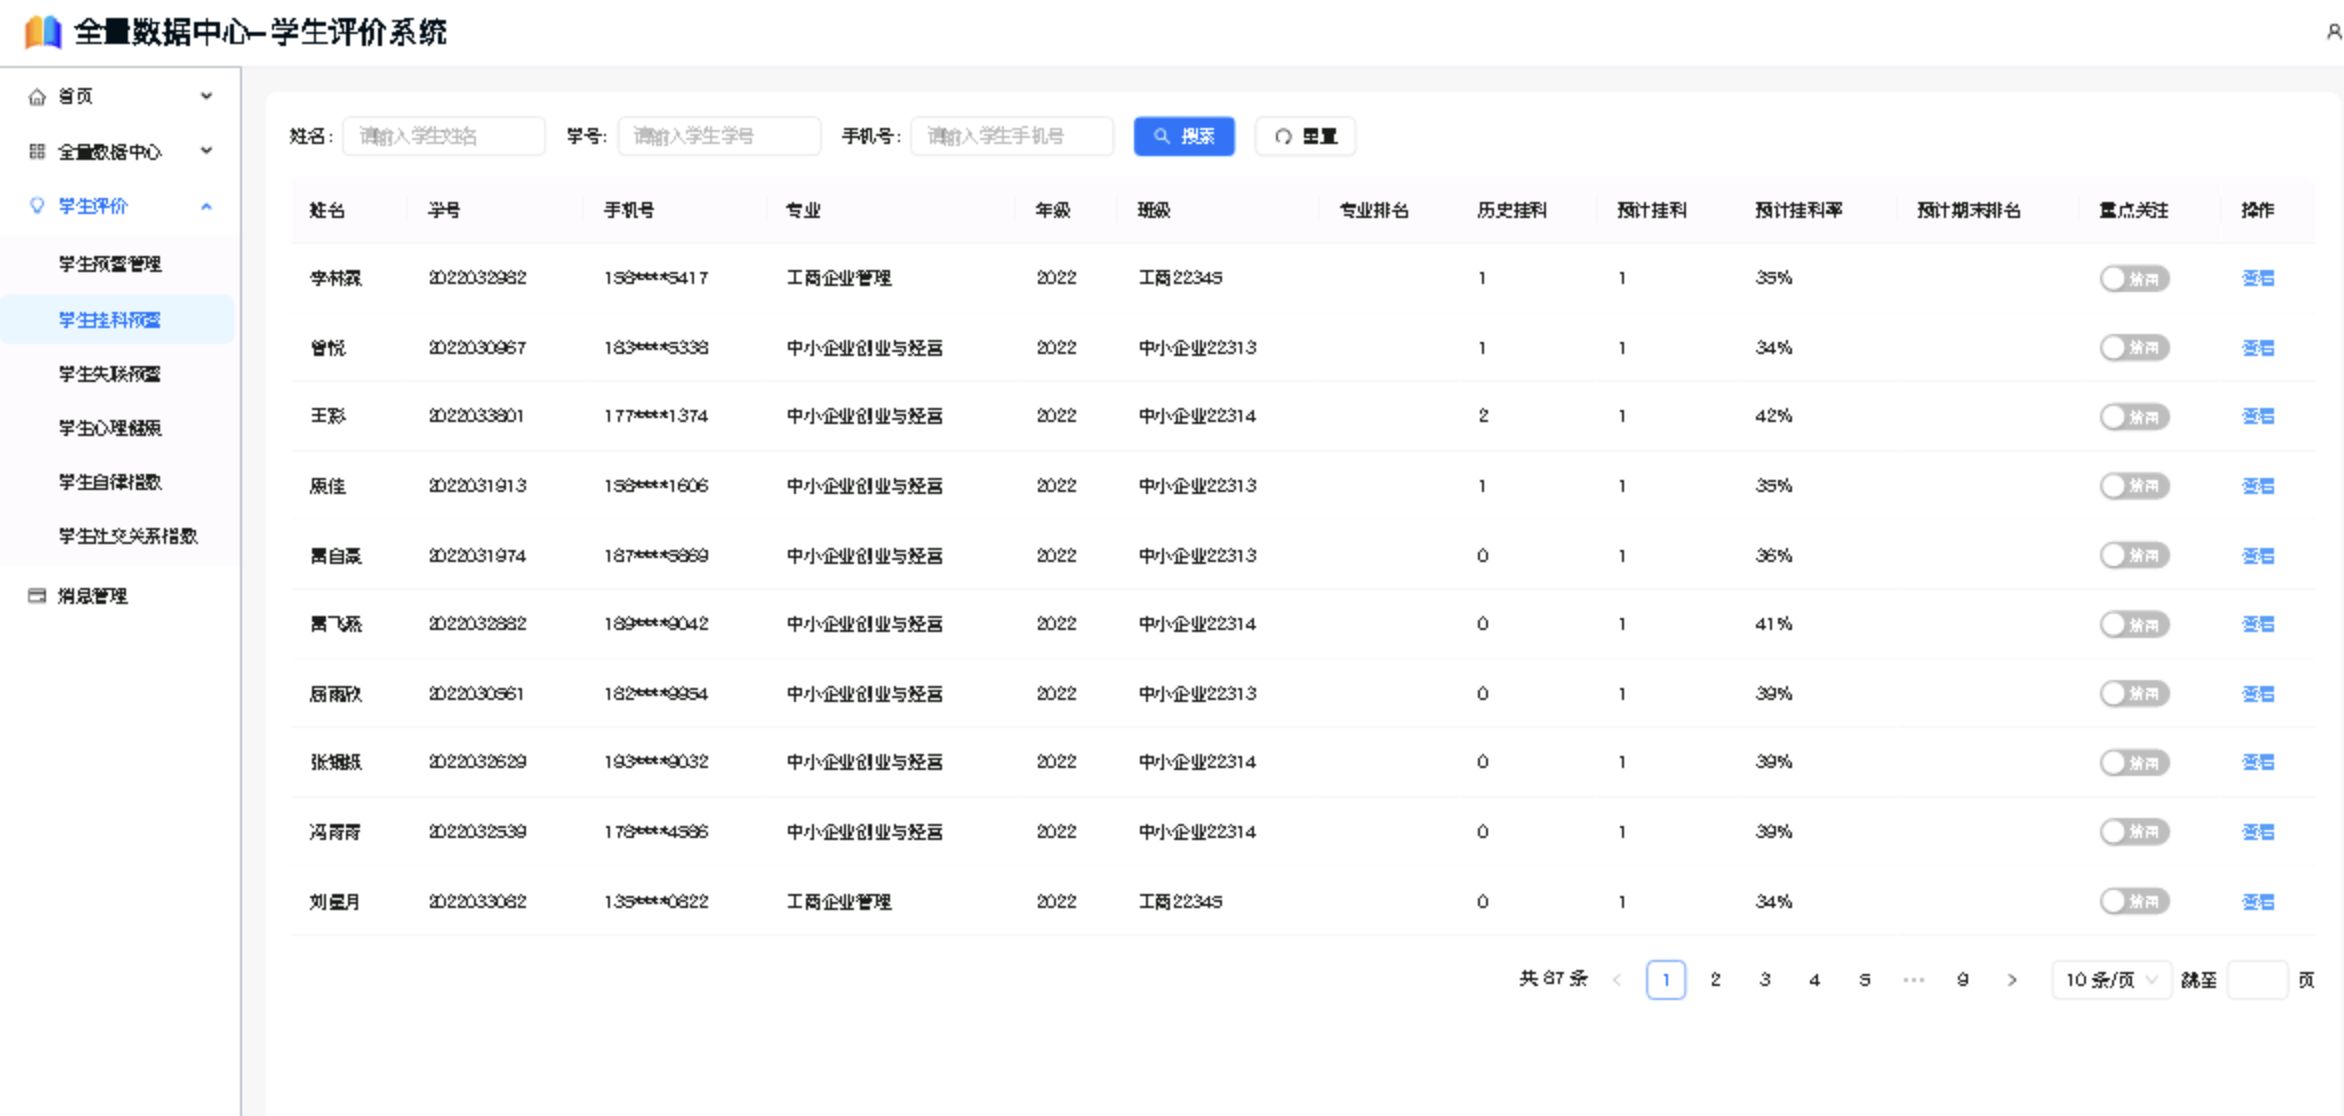Viewport: 2344px width, 1116px height.
Task: Expand the 全量数据中心 menu chevron
Action: coord(206,151)
